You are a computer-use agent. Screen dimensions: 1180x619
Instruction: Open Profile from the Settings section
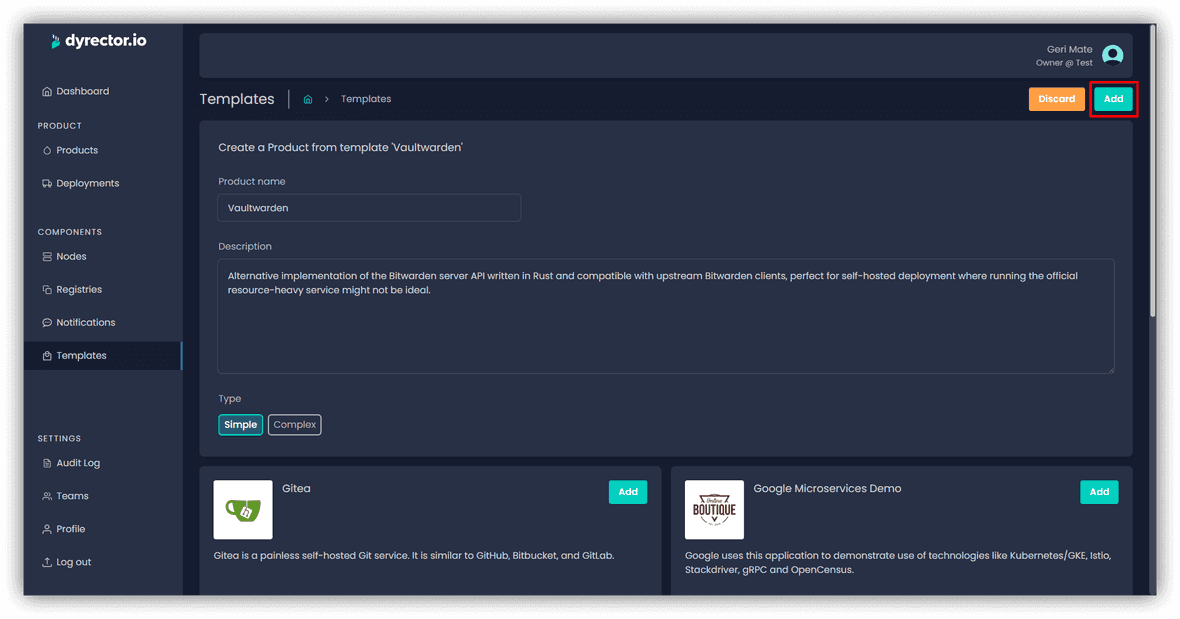point(46,529)
